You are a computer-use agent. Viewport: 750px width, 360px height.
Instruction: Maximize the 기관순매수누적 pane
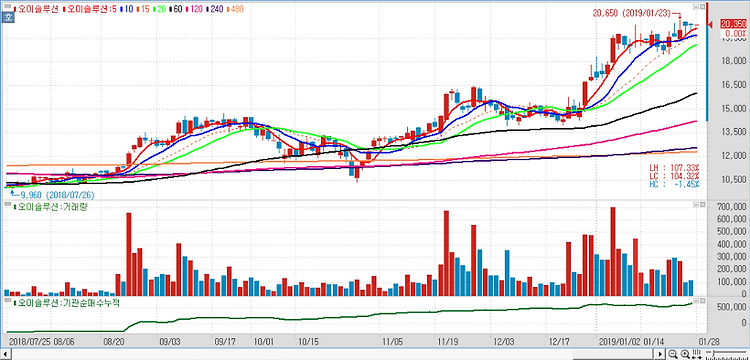[x=696, y=300]
